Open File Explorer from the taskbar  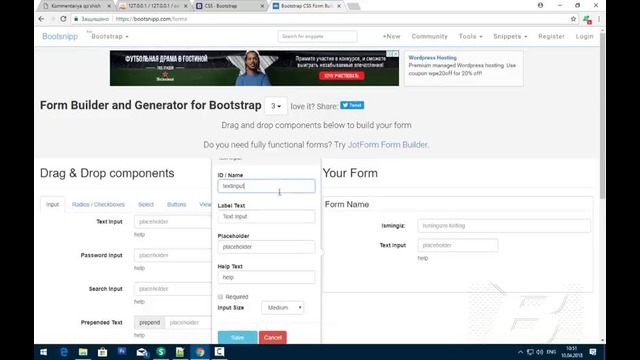[83, 352]
